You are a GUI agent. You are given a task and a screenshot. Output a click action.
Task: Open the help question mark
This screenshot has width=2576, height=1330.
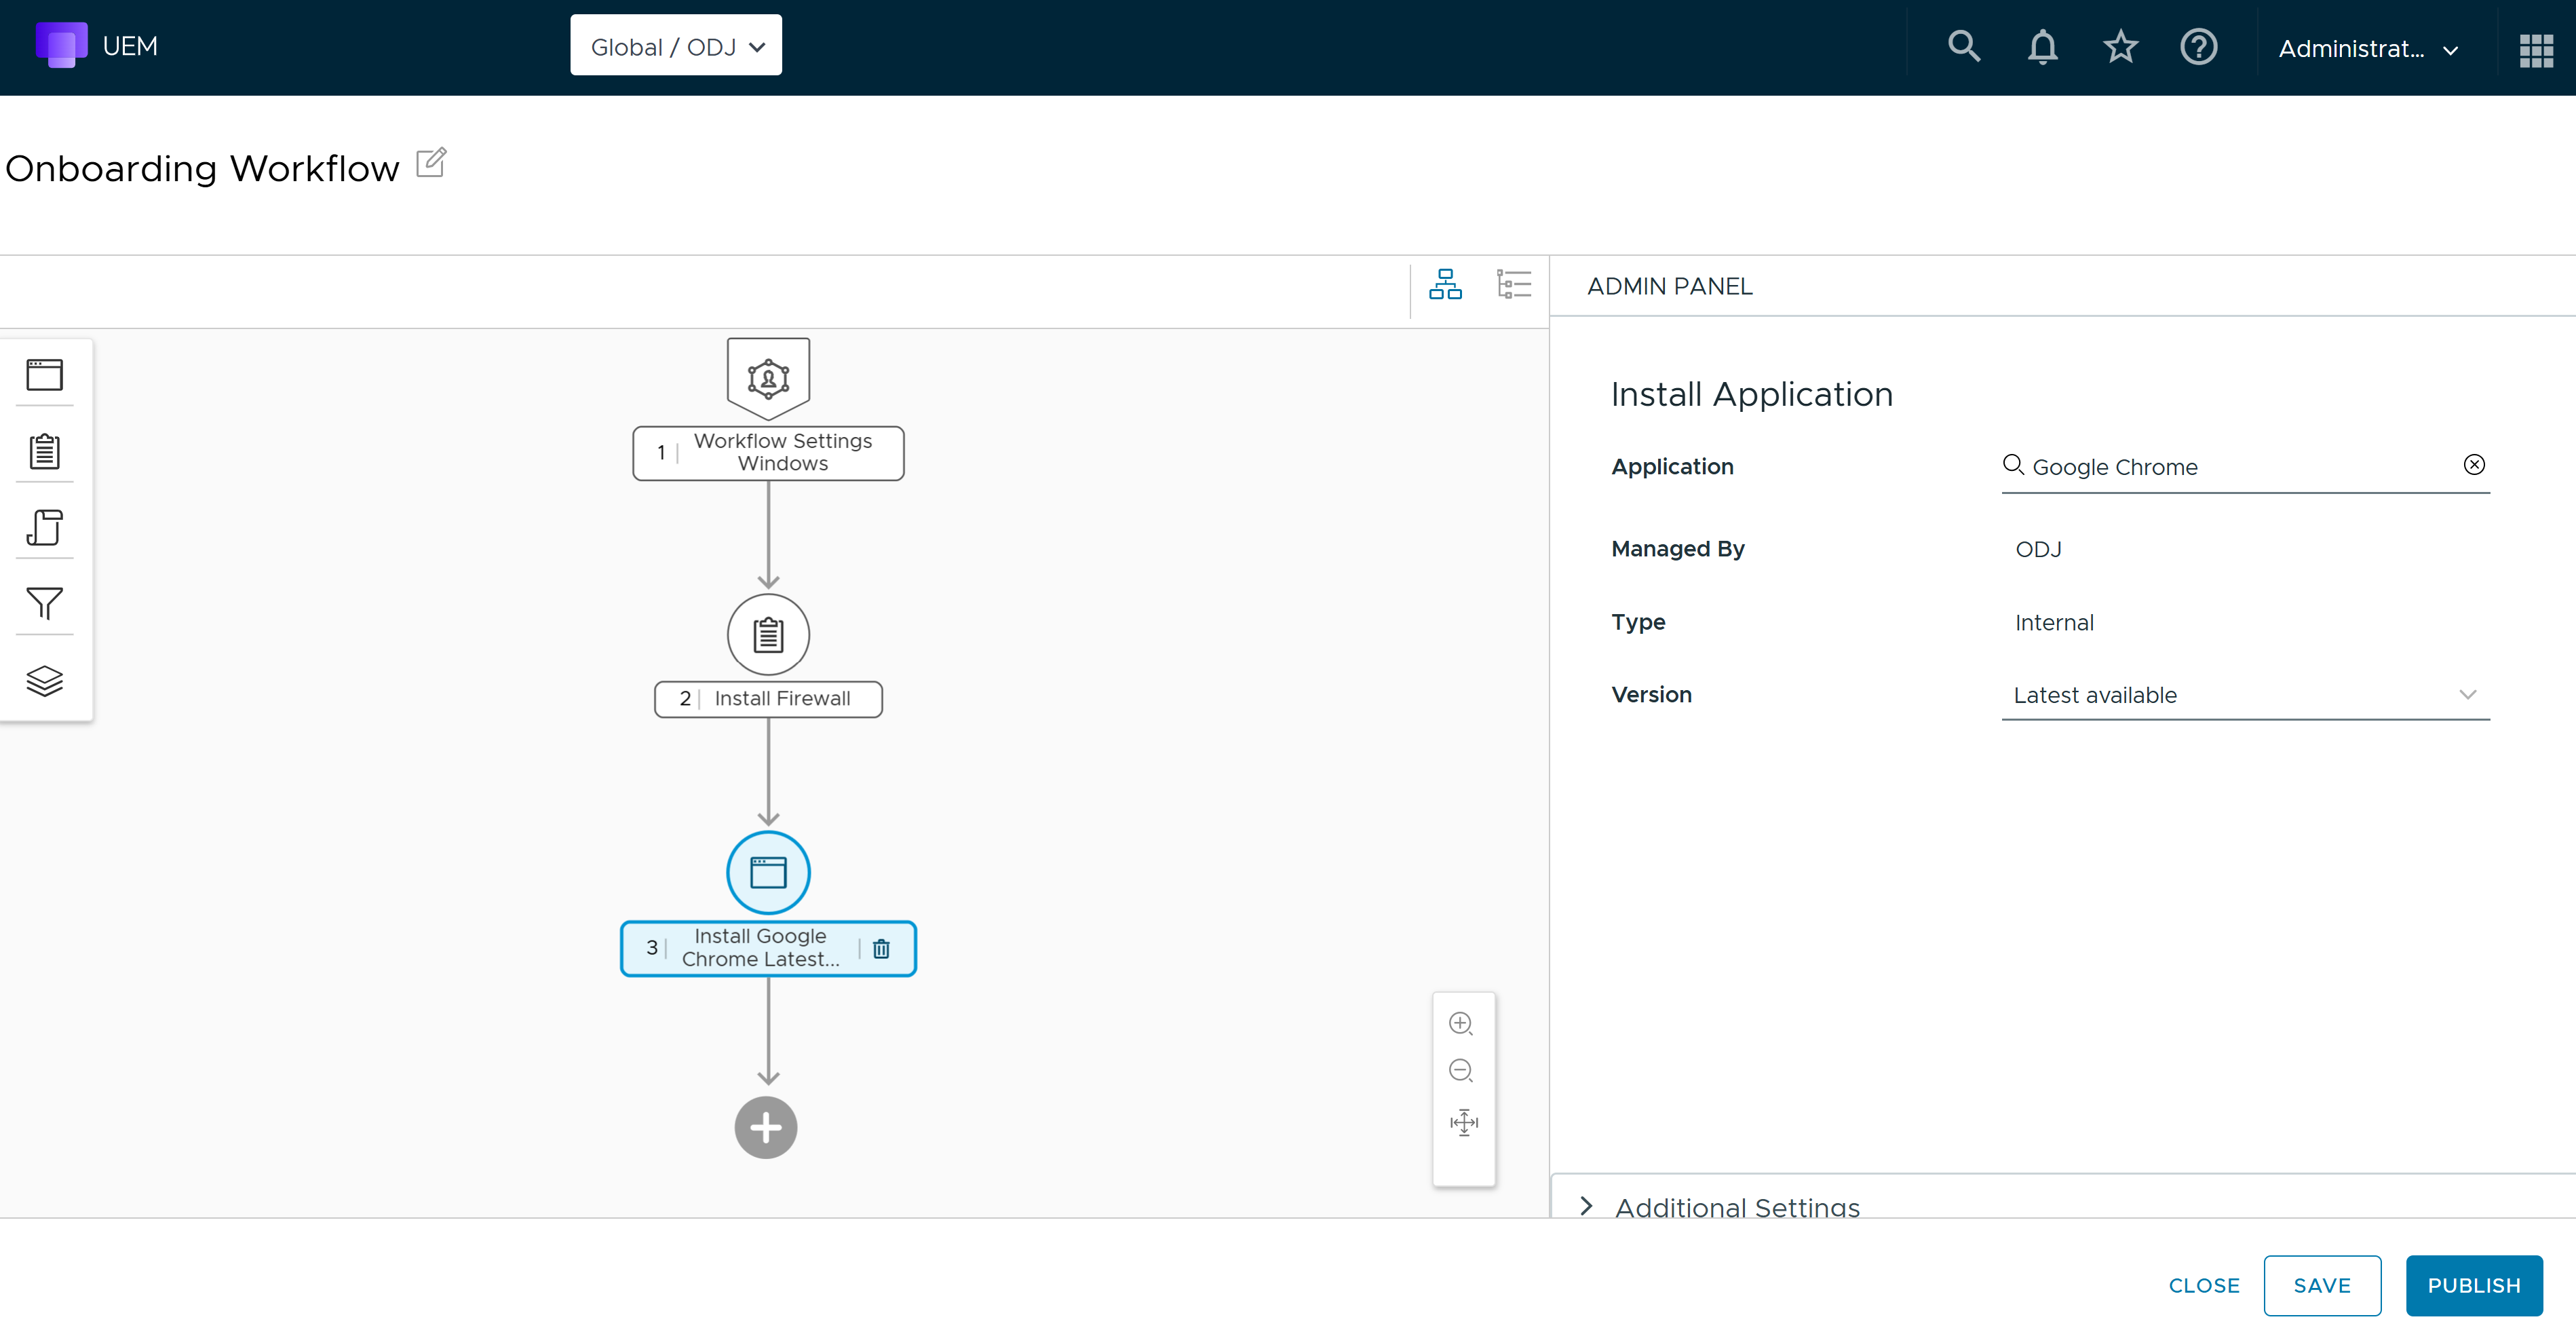click(x=2198, y=46)
